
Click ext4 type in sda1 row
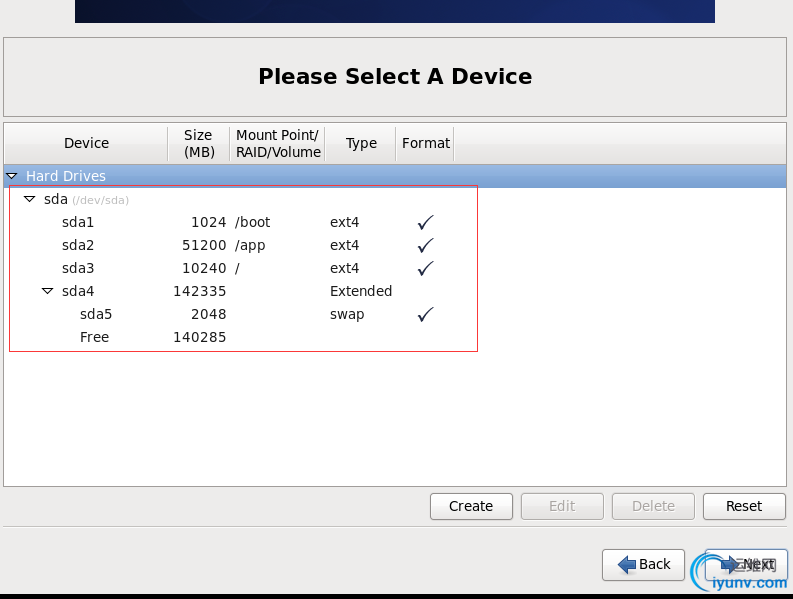344,222
